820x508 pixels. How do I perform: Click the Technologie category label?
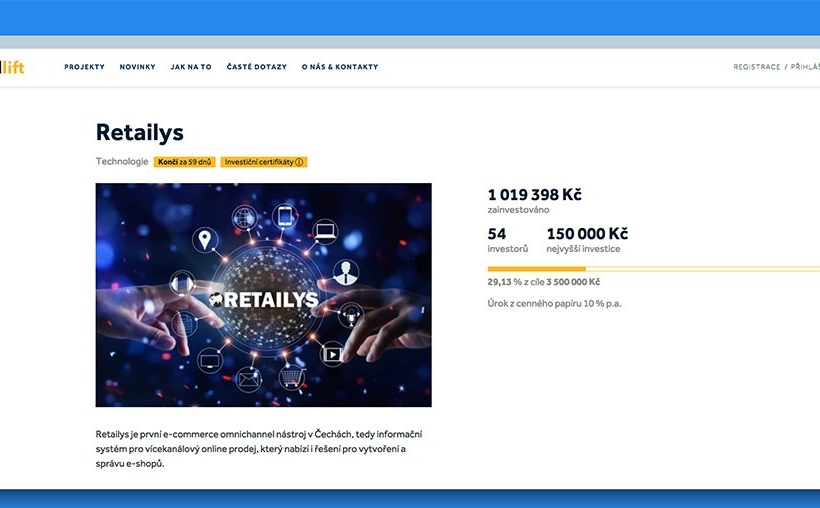click(122, 162)
